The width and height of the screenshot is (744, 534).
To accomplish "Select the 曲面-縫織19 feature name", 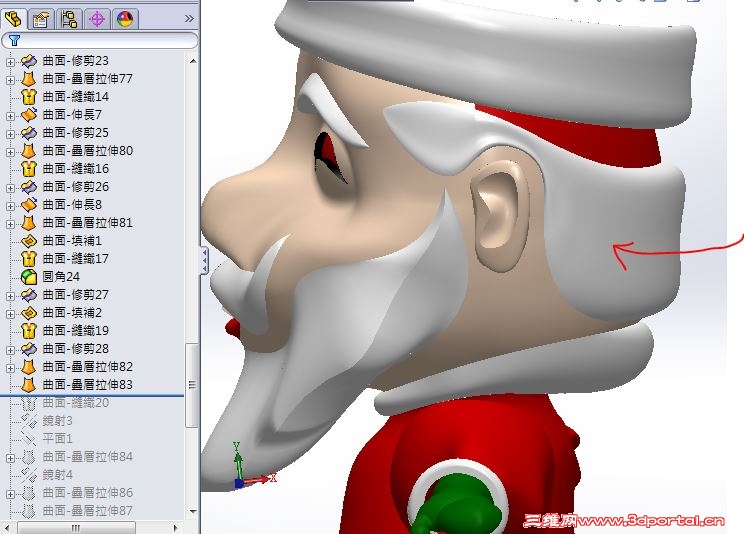I will [75, 331].
